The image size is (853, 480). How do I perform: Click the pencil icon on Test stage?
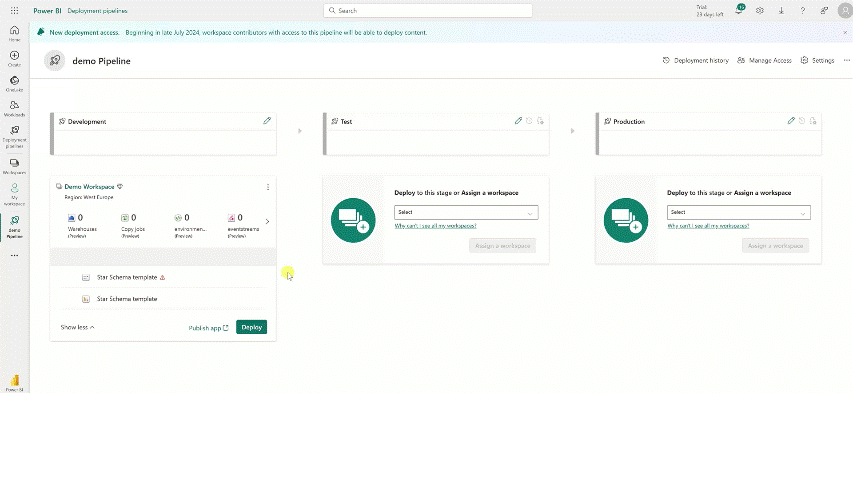(518, 121)
